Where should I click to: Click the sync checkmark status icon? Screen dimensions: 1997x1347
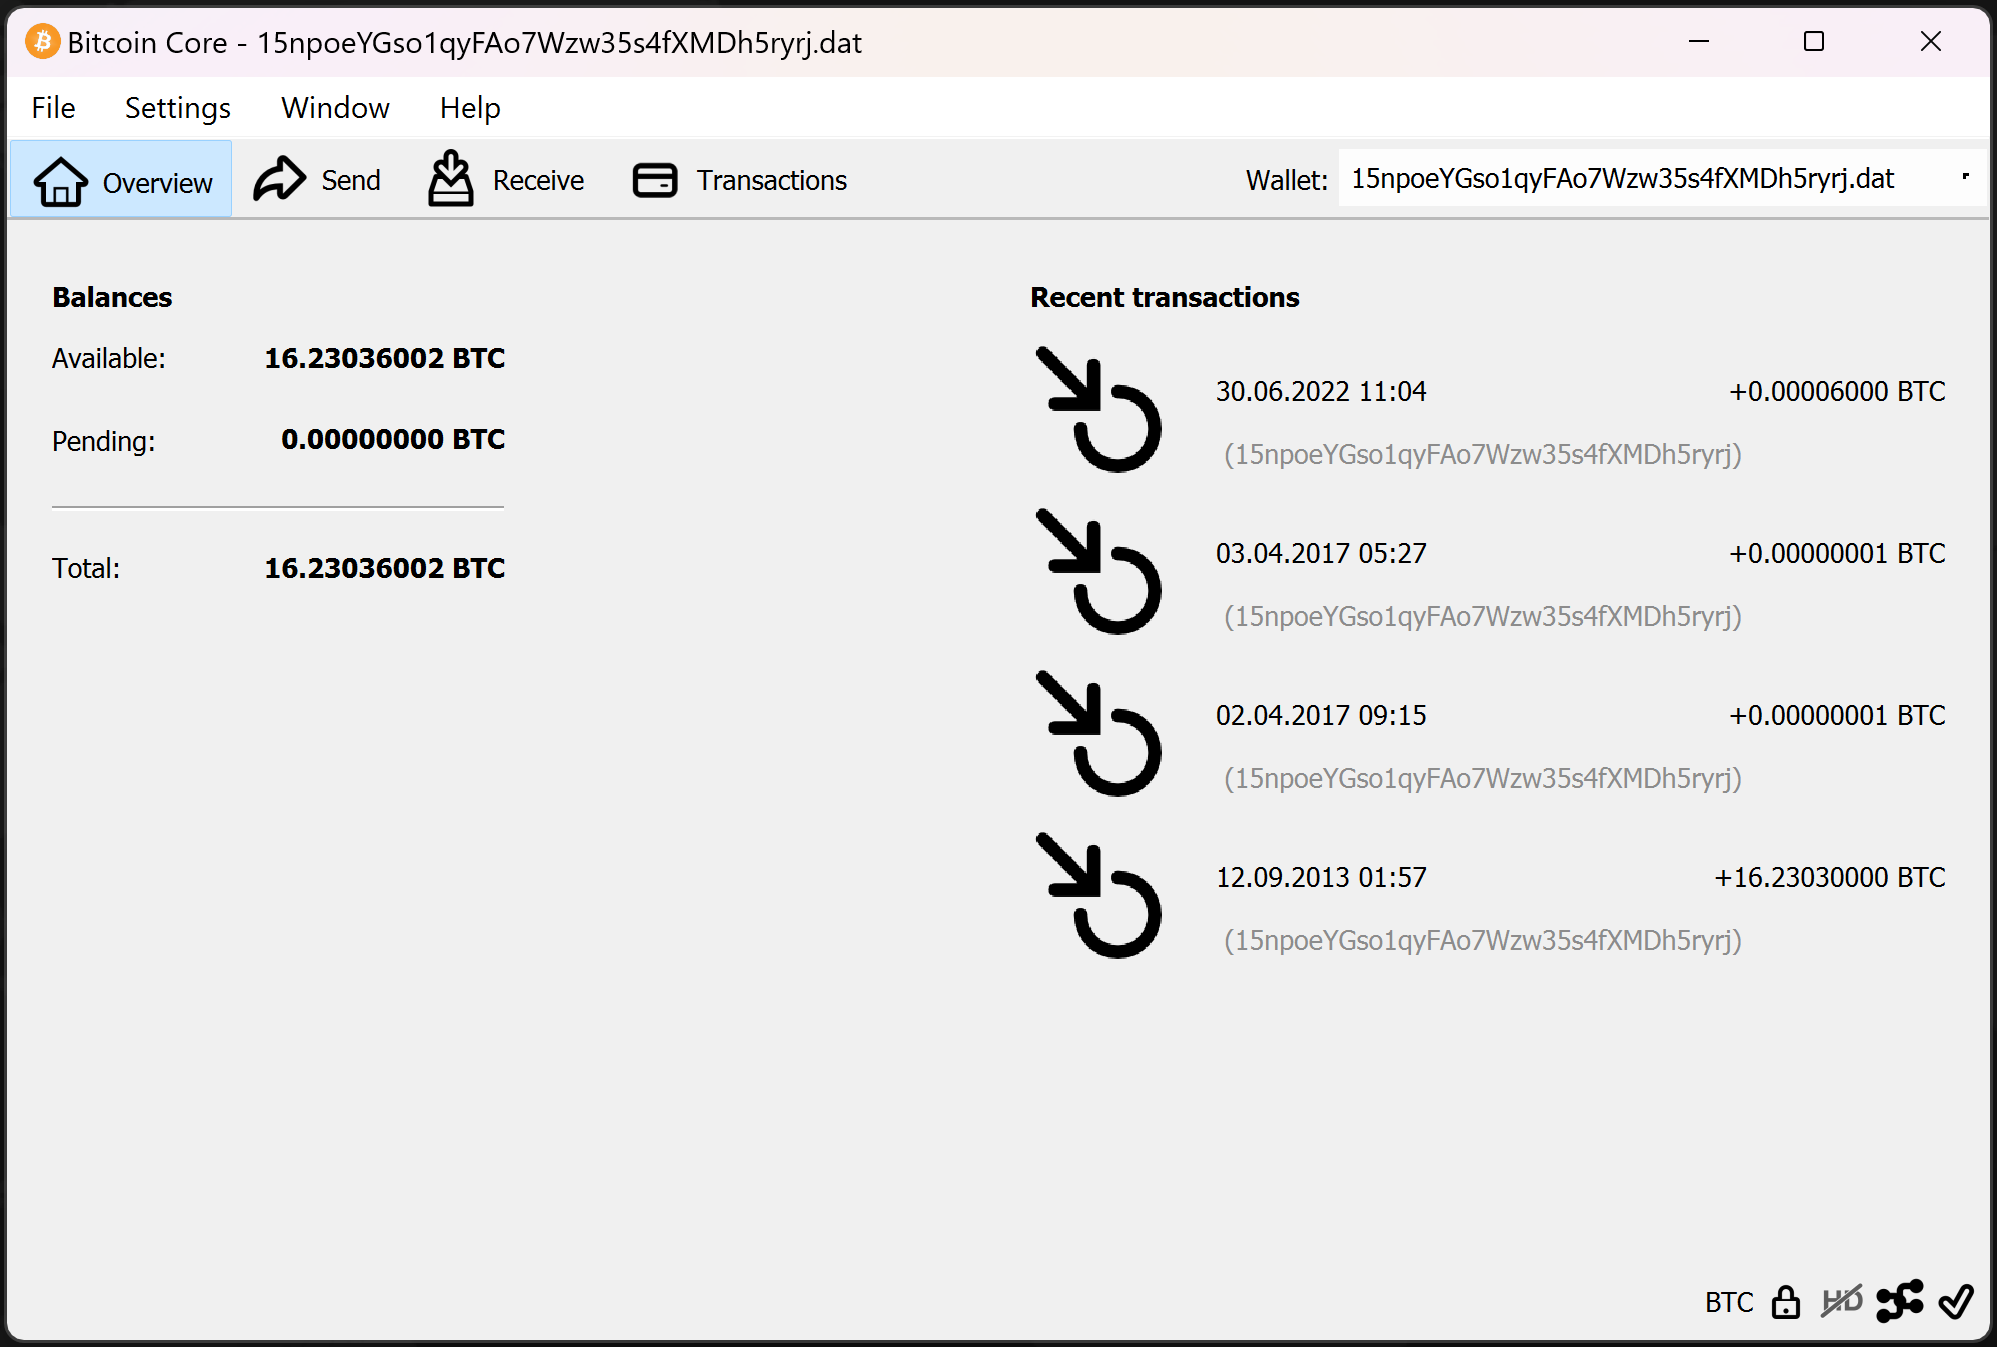click(1955, 1301)
